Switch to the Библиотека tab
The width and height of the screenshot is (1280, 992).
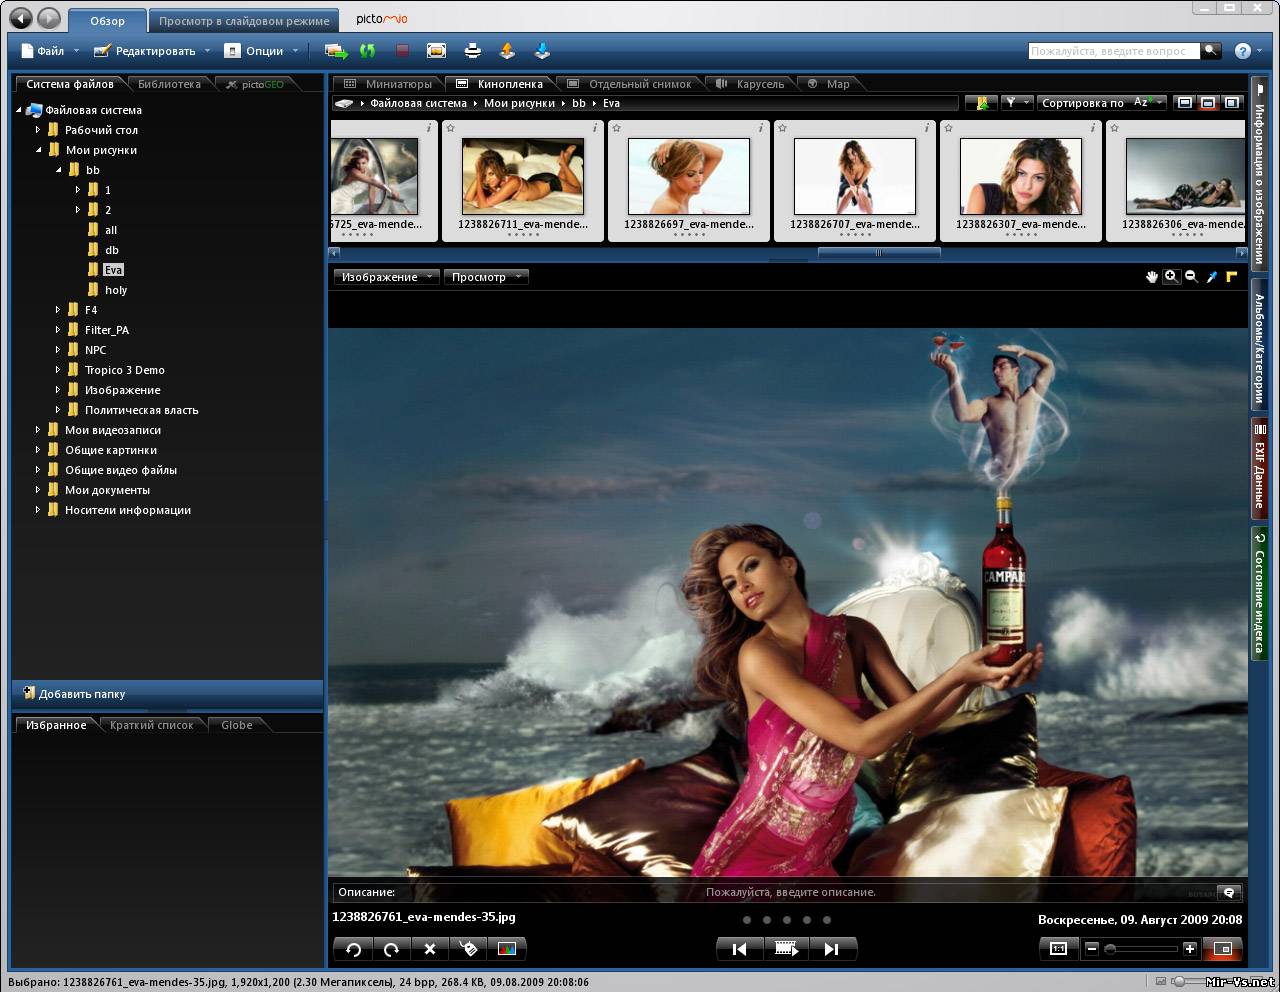[x=169, y=84]
